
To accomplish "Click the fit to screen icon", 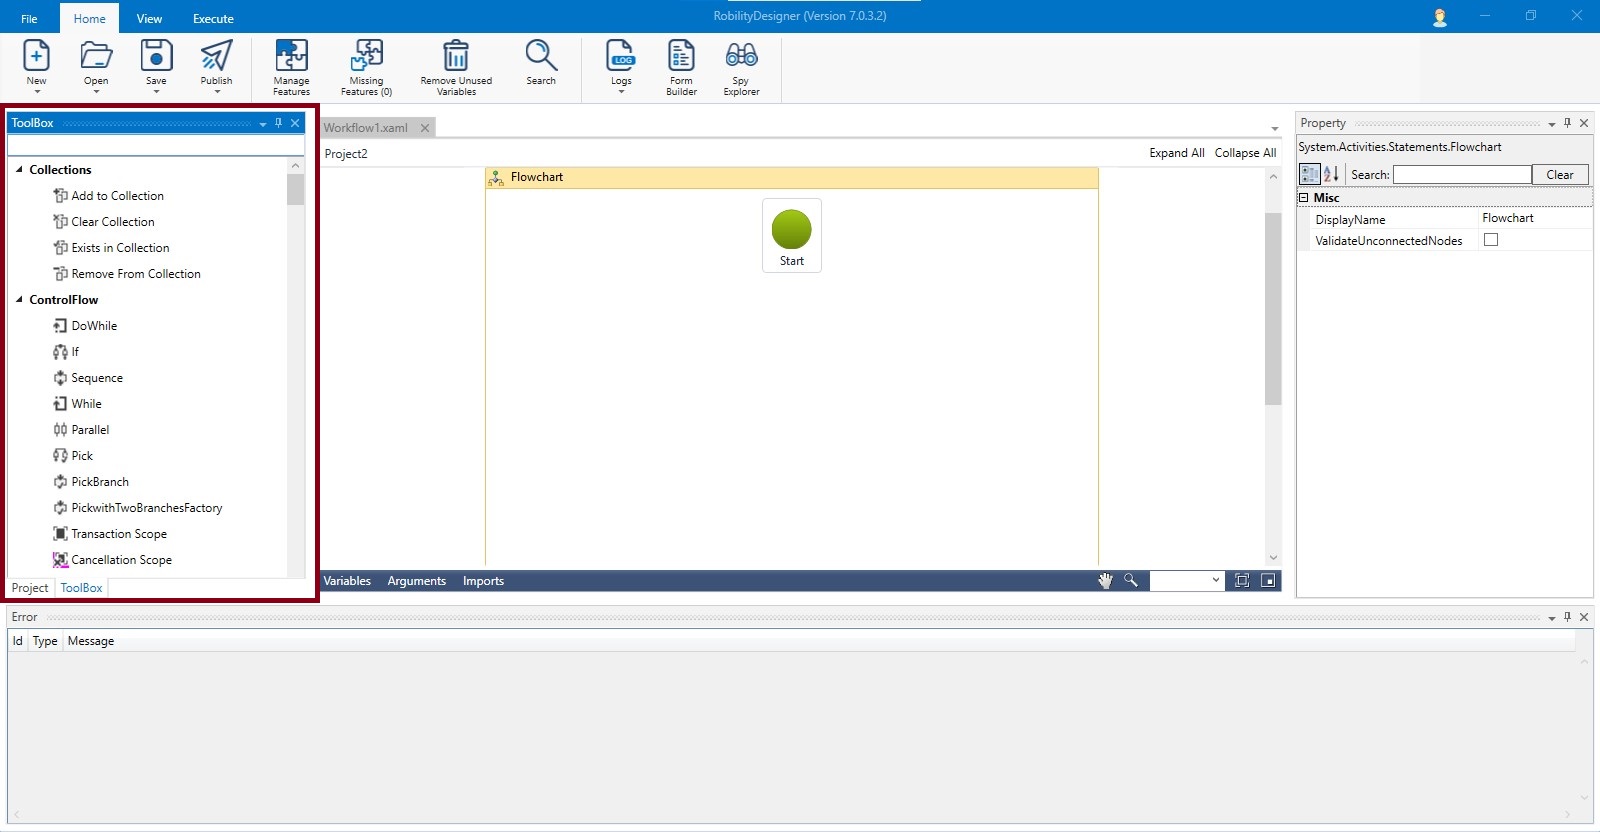I will [1242, 581].
